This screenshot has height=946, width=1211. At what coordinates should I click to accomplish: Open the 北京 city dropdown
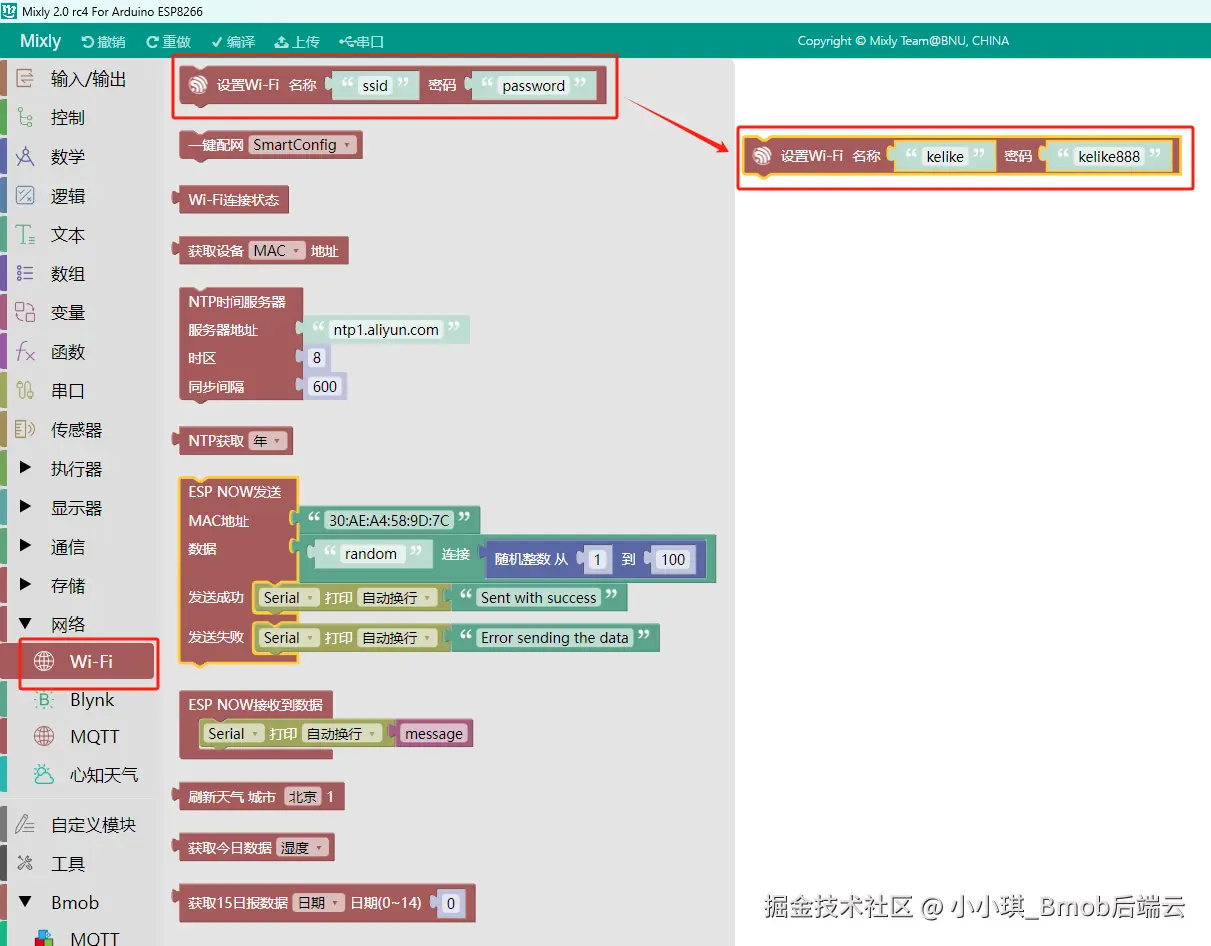(302, 797)
